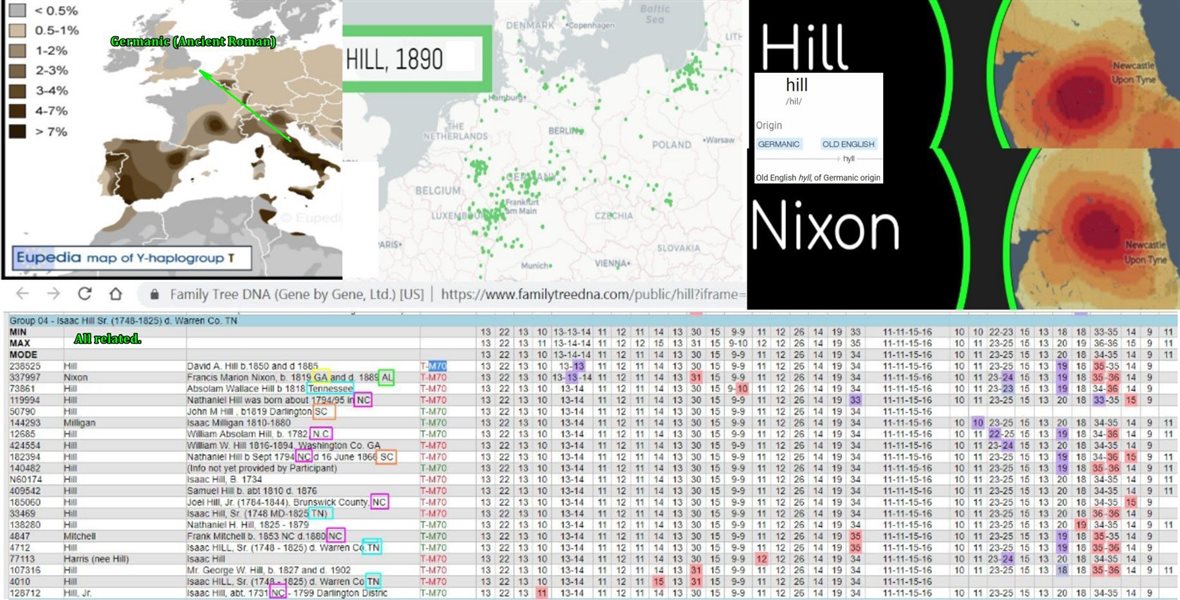Go to the browser home page icon

coord(117,294)
